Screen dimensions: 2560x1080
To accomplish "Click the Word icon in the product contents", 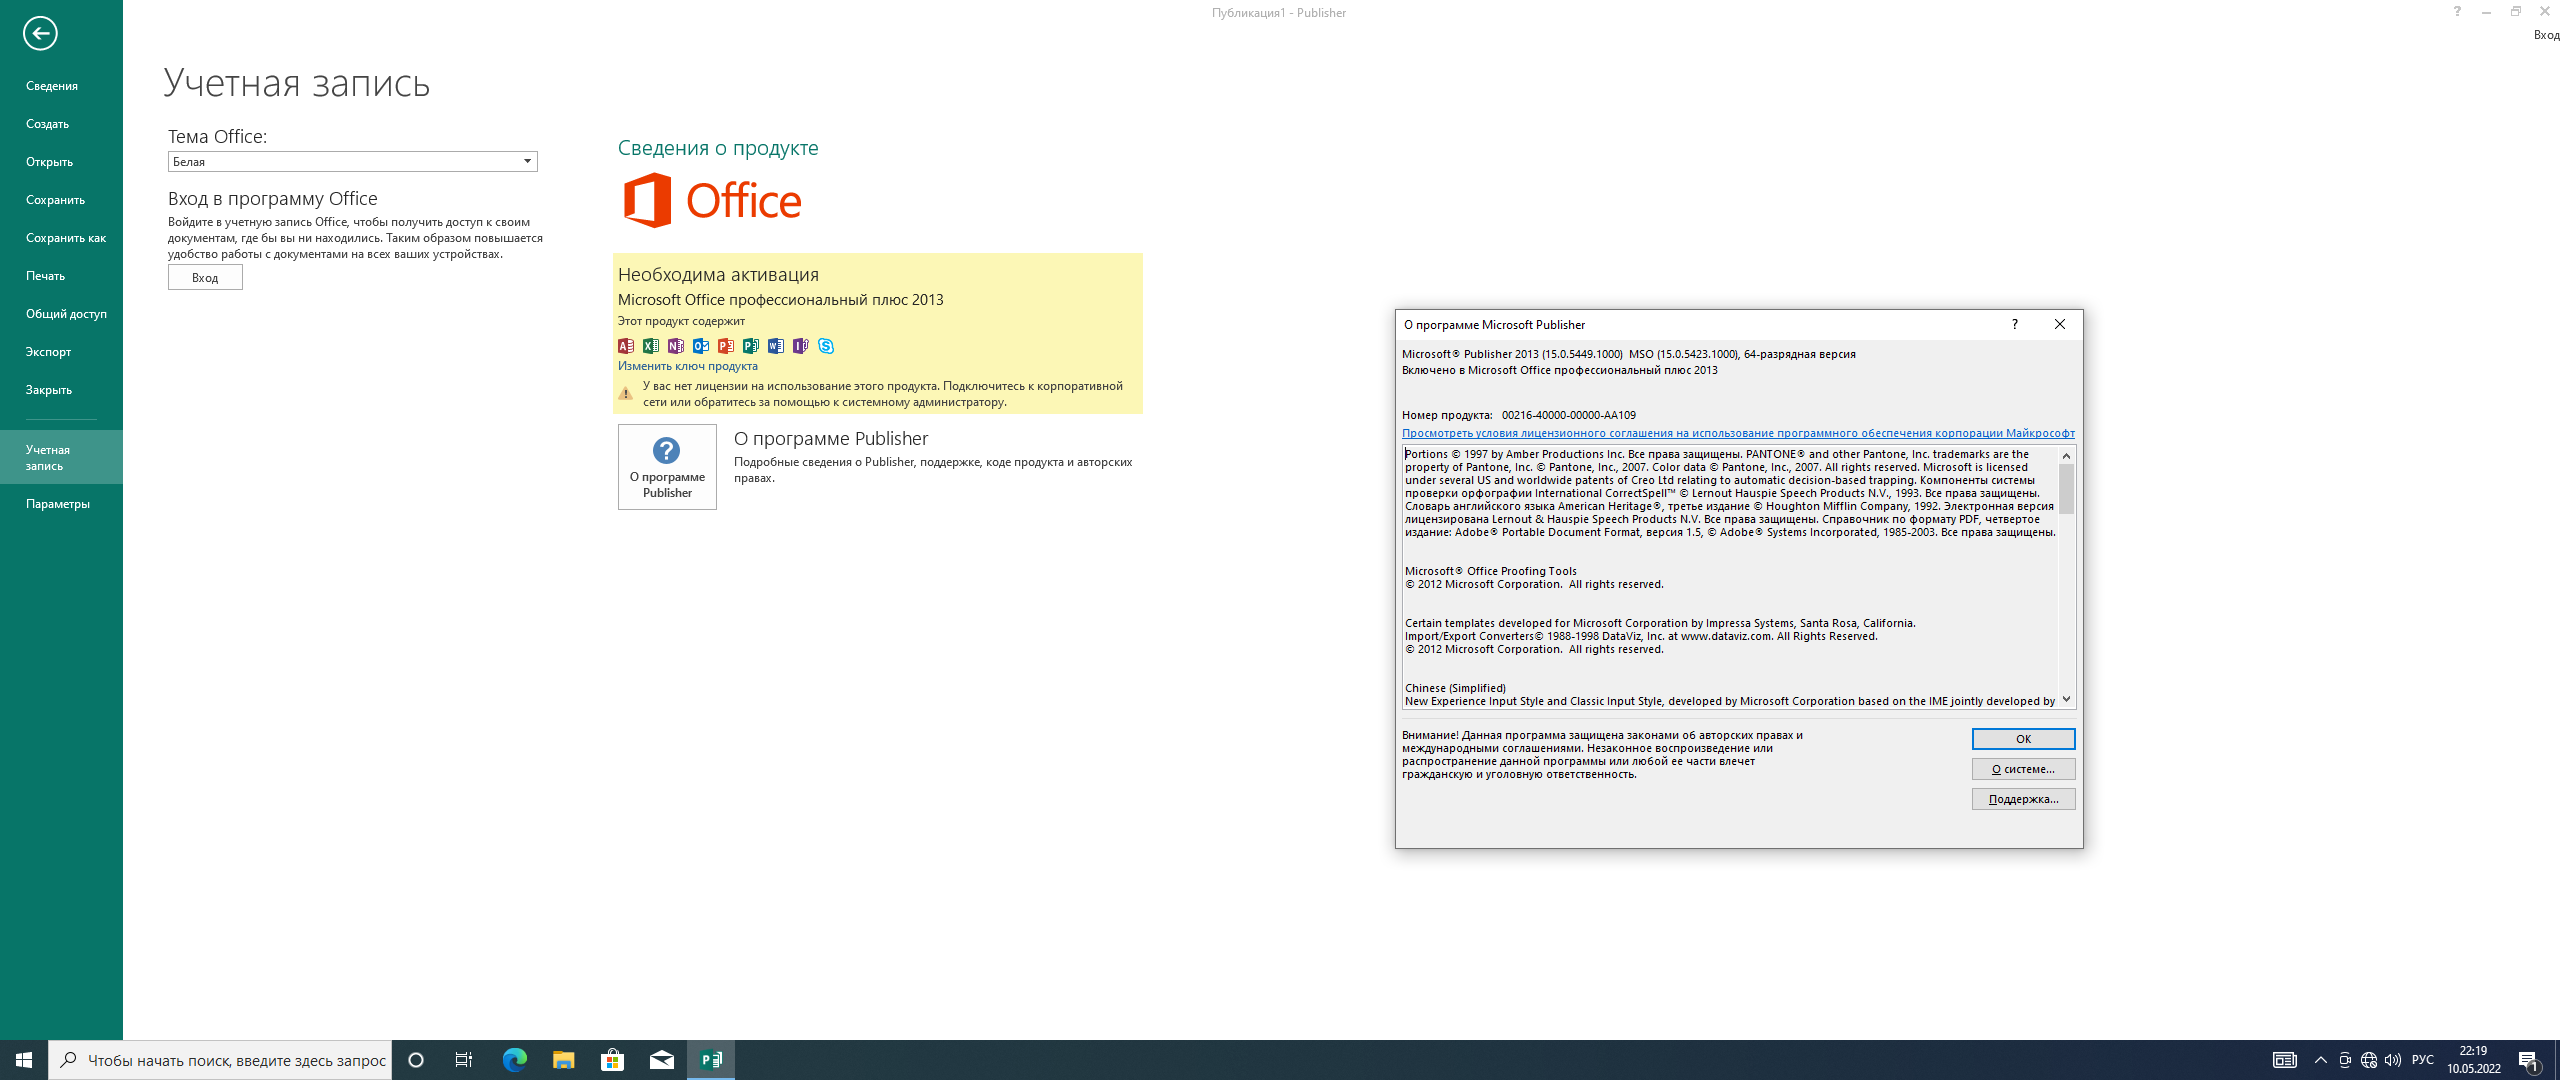I will (x=776, y=346).
